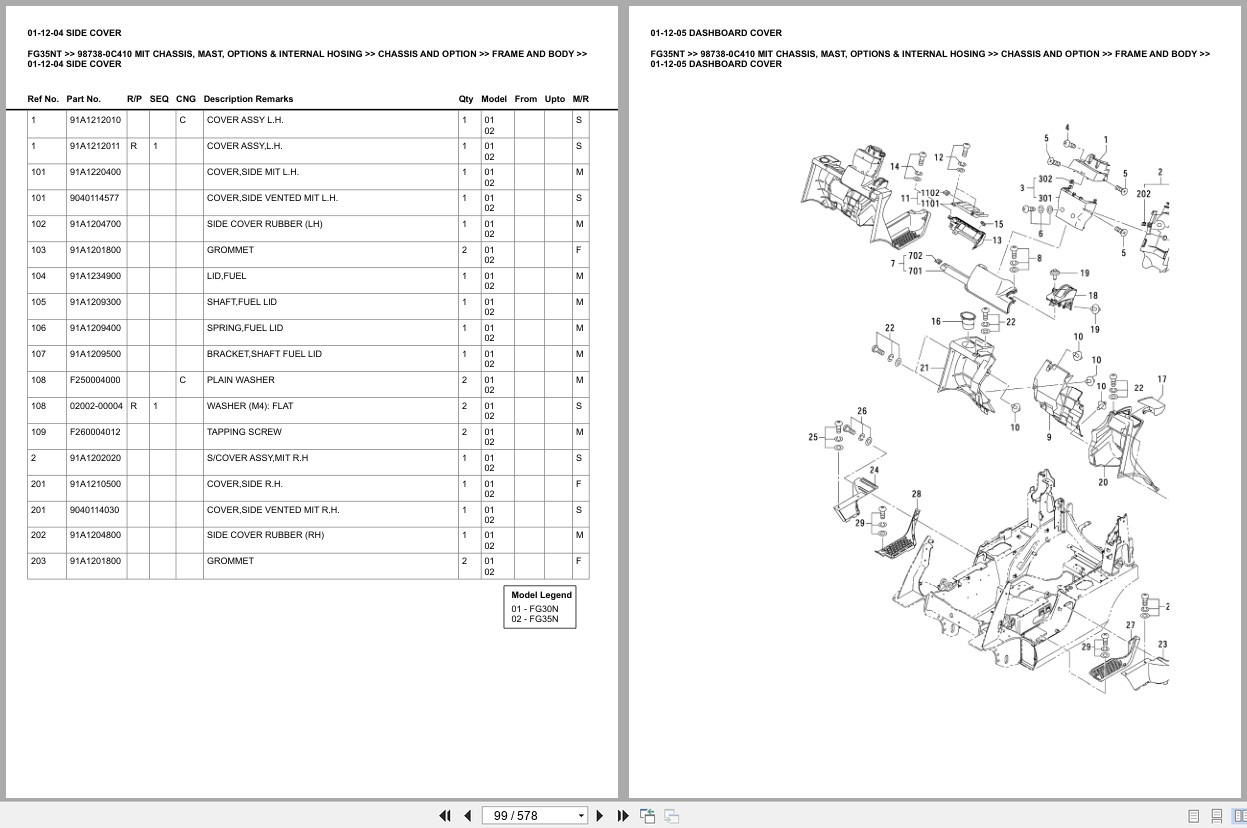The image size is (1247, 828).
Task: Select COVER,SIDE MIT L.H. description
Action: pos(253,172)
